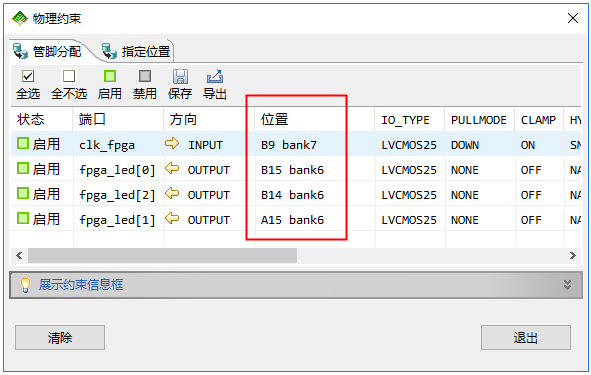Click OFF clamp cell for fpga_led[0]
The width and height of the screenshot is (591, 375).
tap(539, 170)
